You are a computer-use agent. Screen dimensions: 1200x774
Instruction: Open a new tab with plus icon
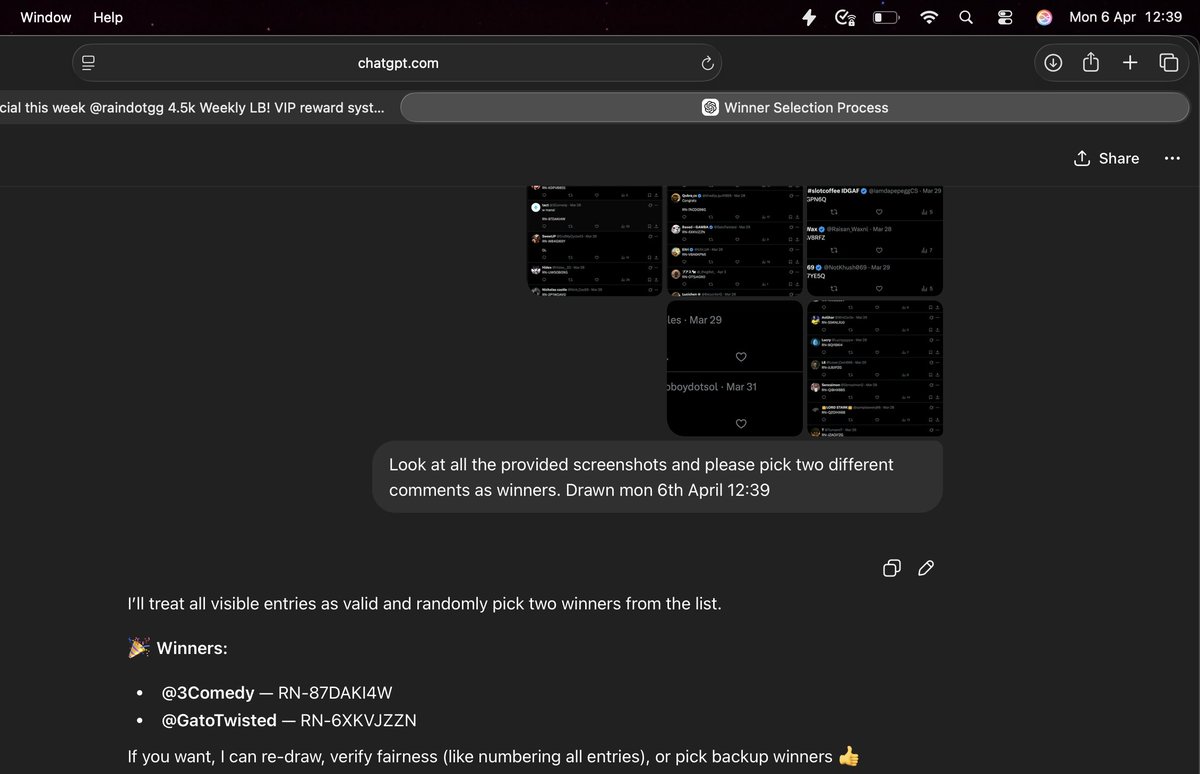tap(1130, 63)
